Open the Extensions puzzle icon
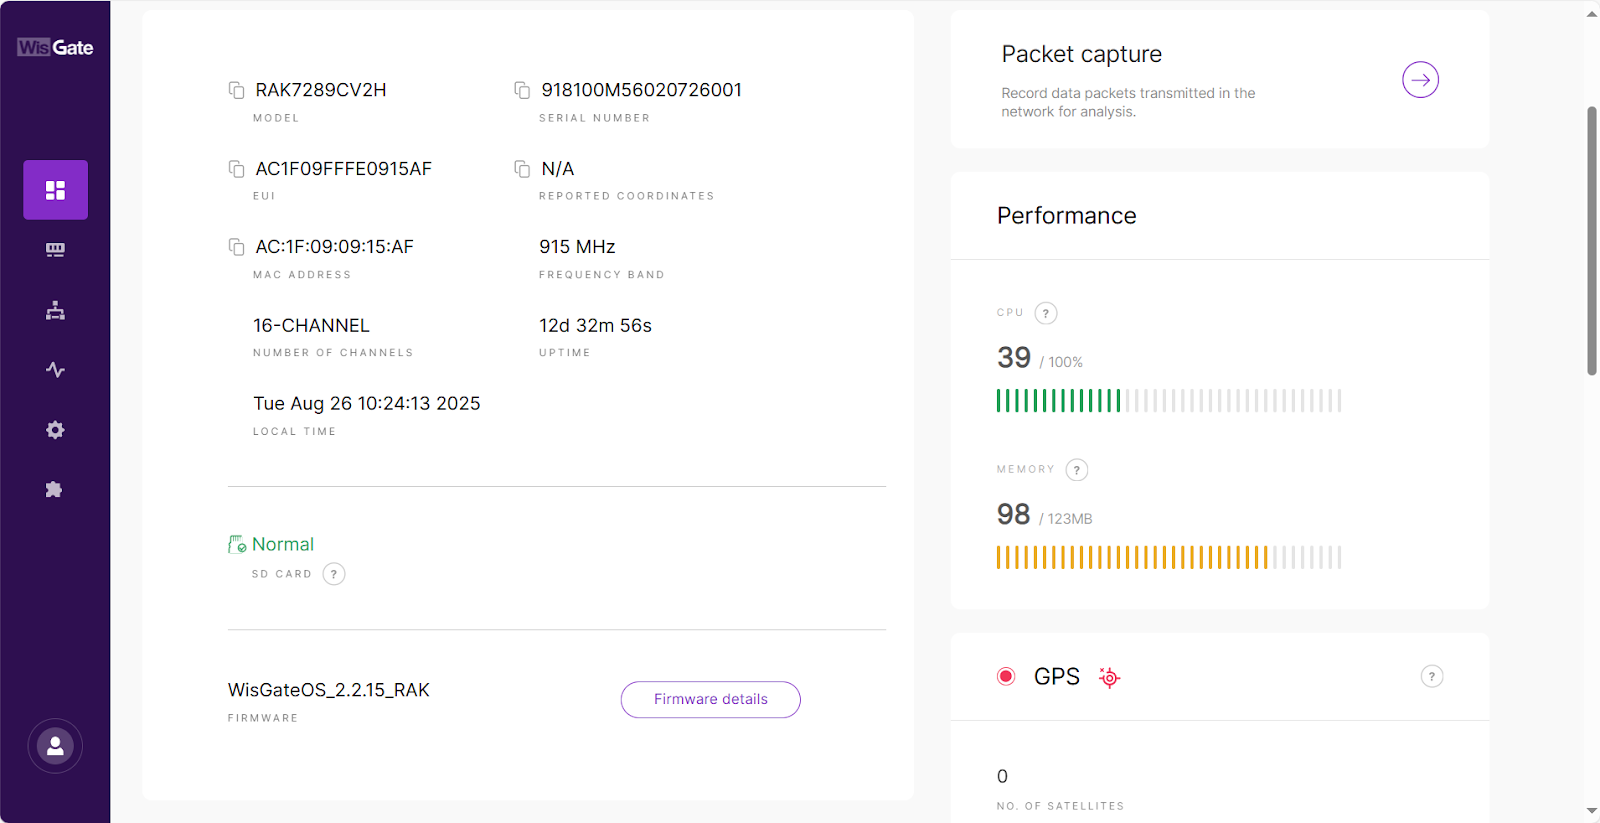 click(55, 490)
